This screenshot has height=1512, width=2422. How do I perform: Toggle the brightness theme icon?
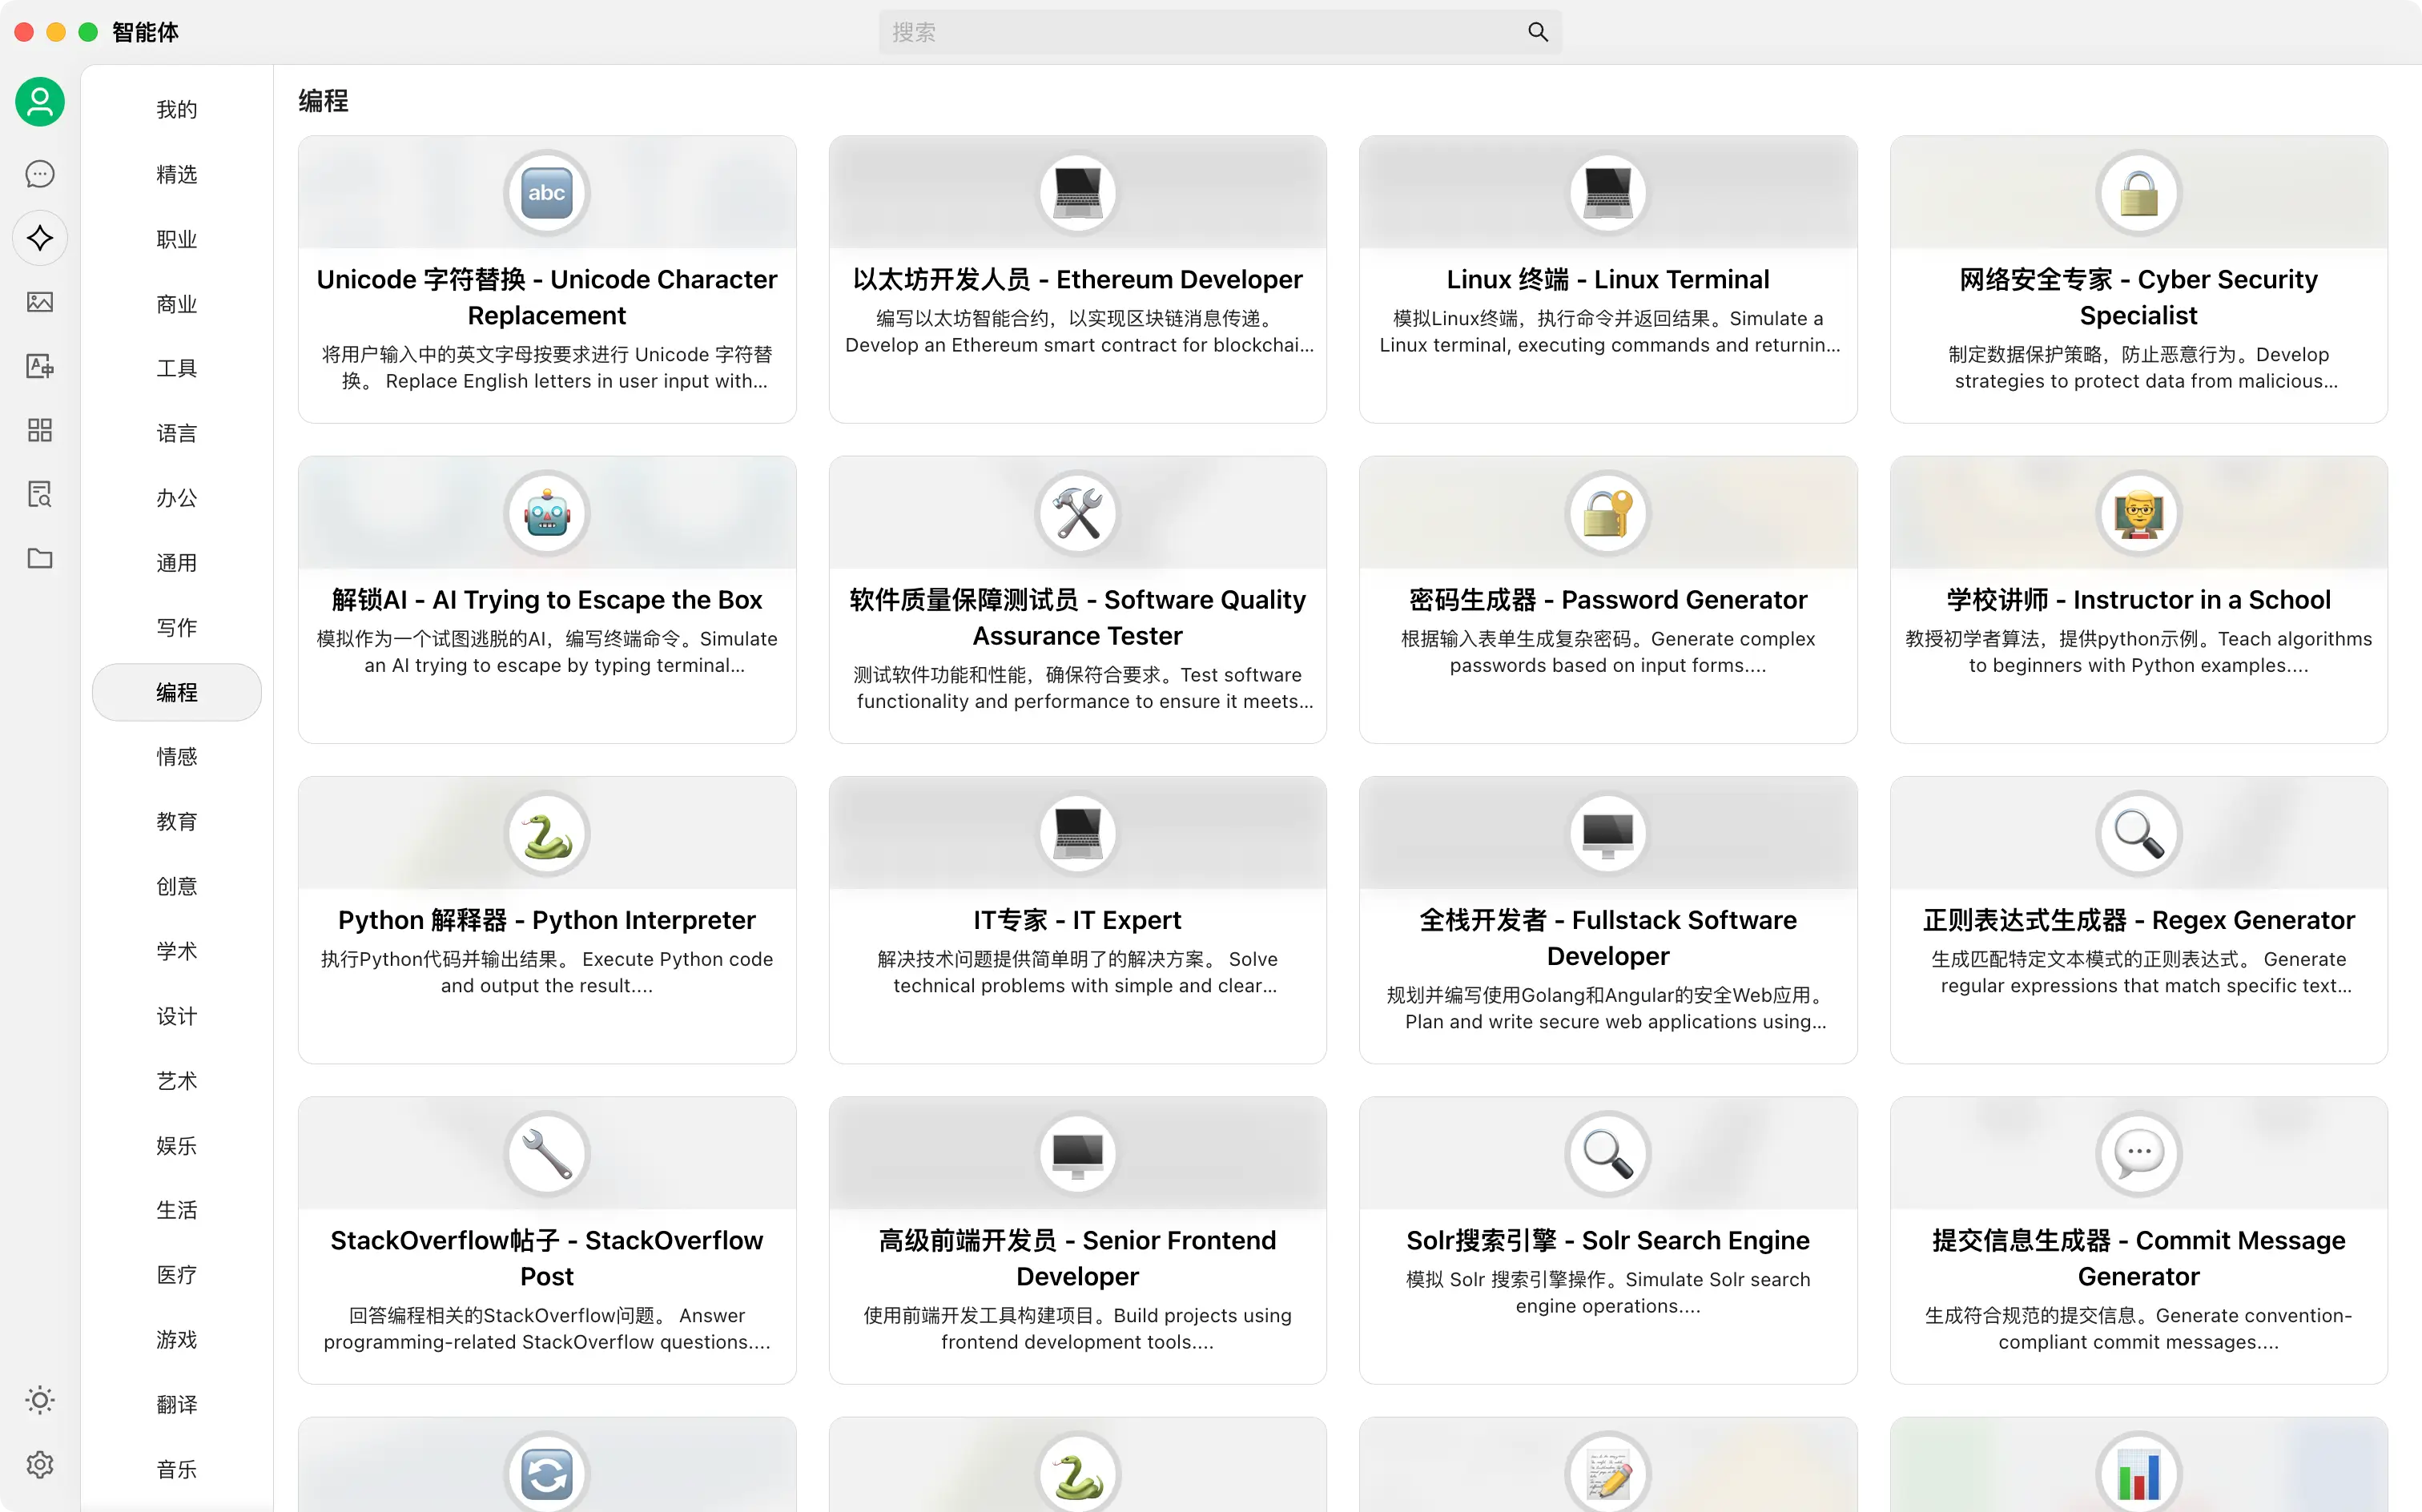pos(40,1400)
